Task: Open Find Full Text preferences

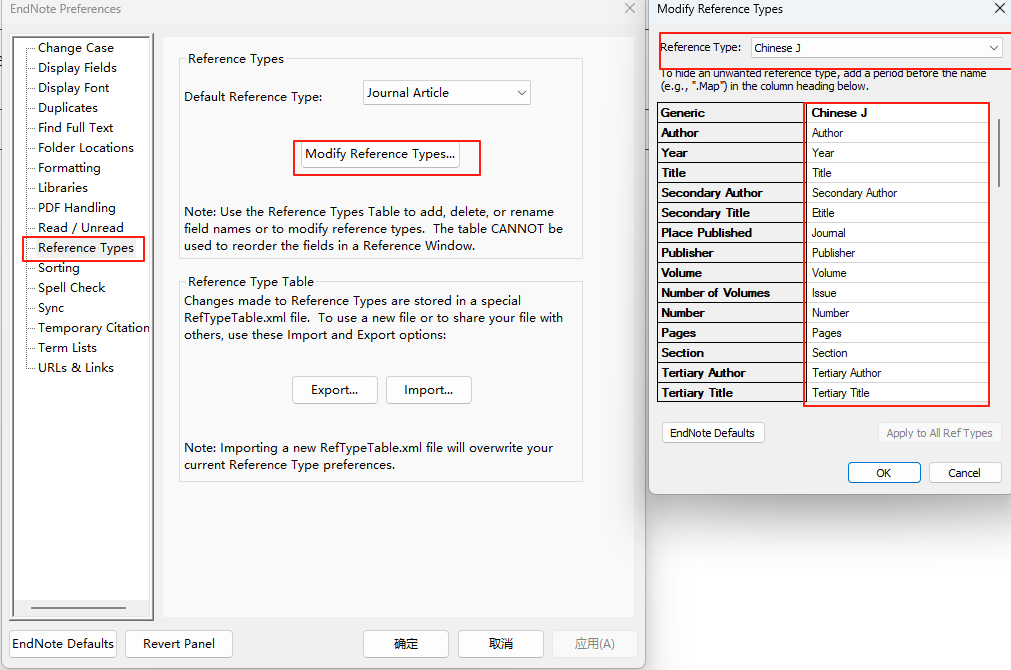Action: 75,128
